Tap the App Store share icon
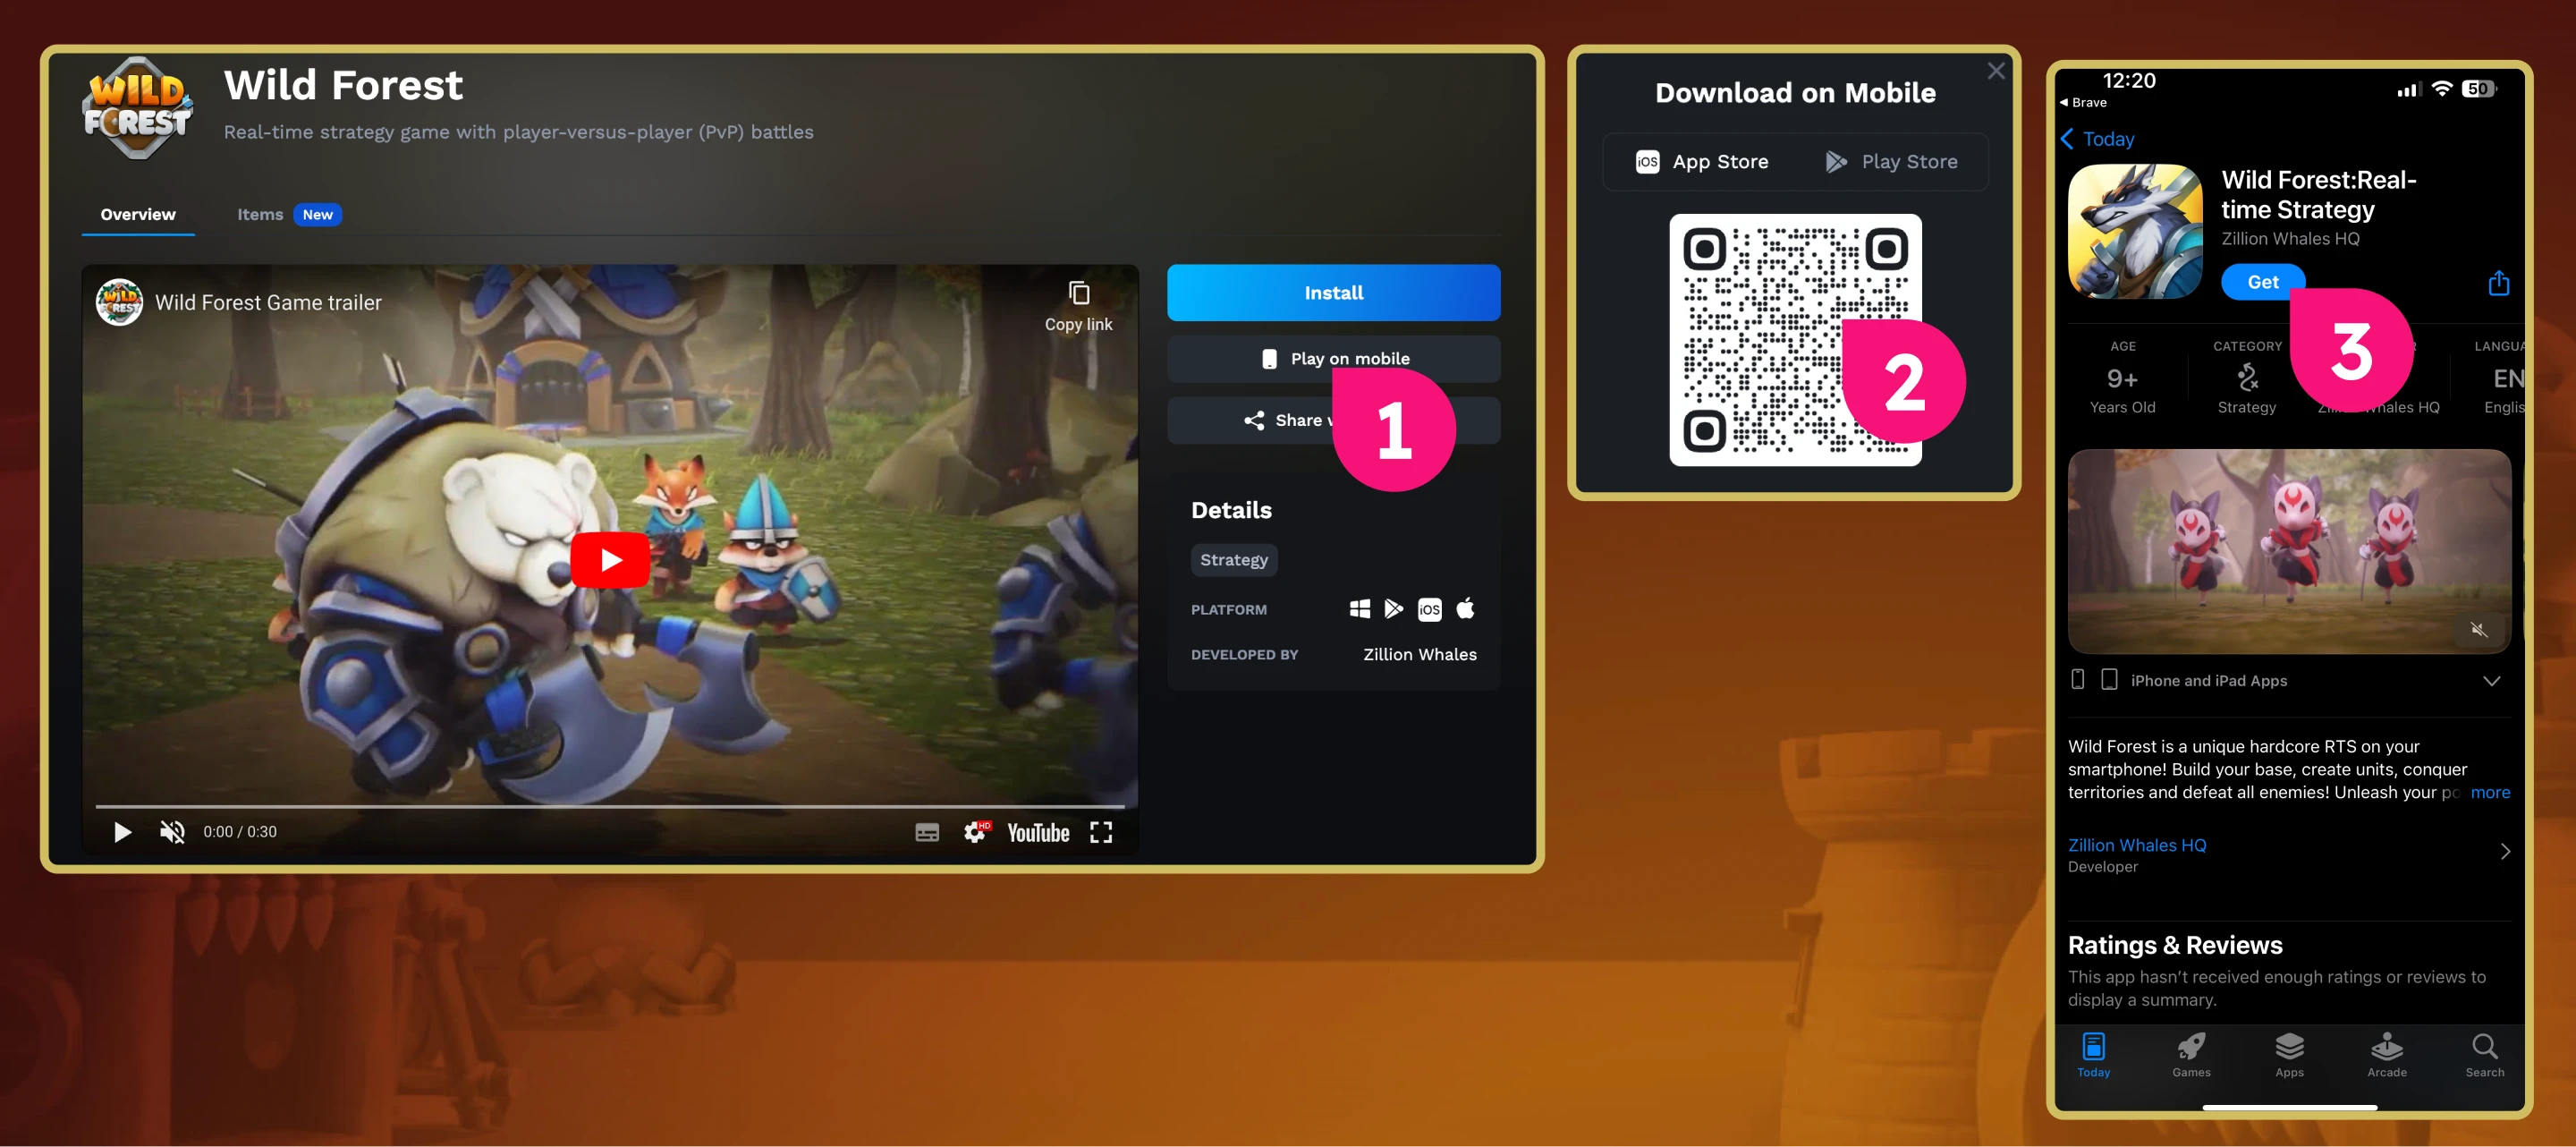2576x1147 pixels. coord(2498,283)
